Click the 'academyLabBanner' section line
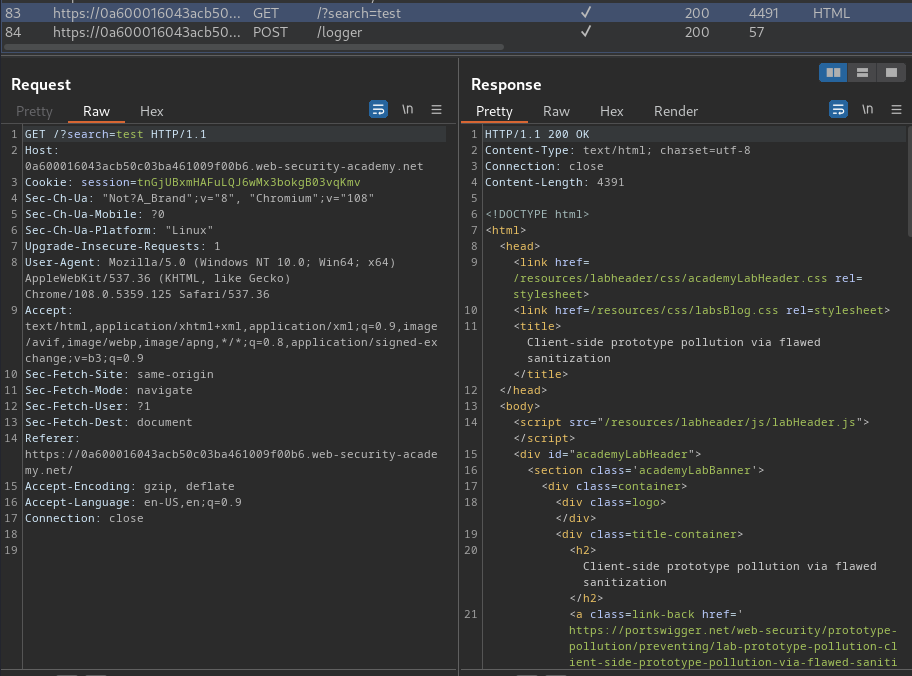Screen dimensions: 912x676 tap(646, 471)
